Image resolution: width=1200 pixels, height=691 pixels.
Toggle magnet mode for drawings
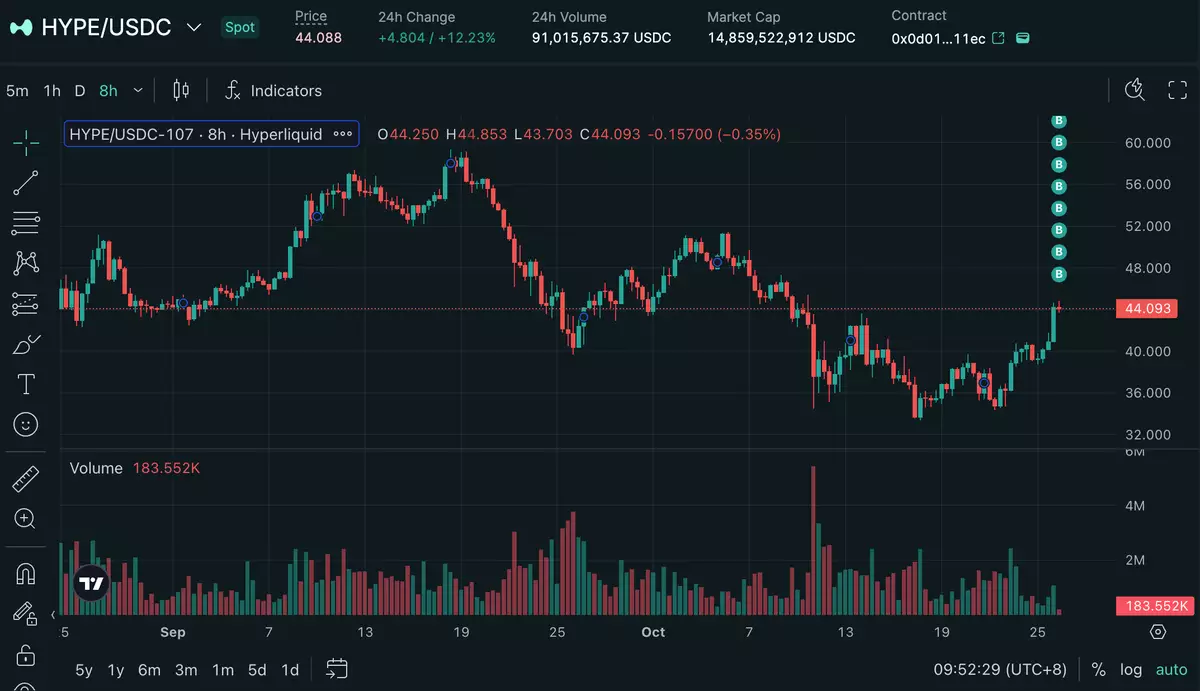[26, 573]
